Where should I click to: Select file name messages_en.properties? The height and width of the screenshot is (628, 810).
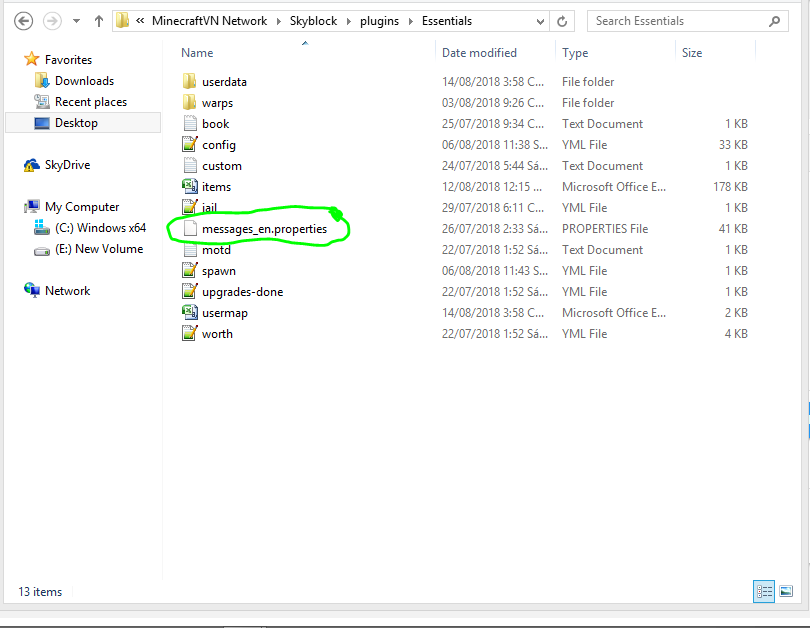tap(264, 229)
